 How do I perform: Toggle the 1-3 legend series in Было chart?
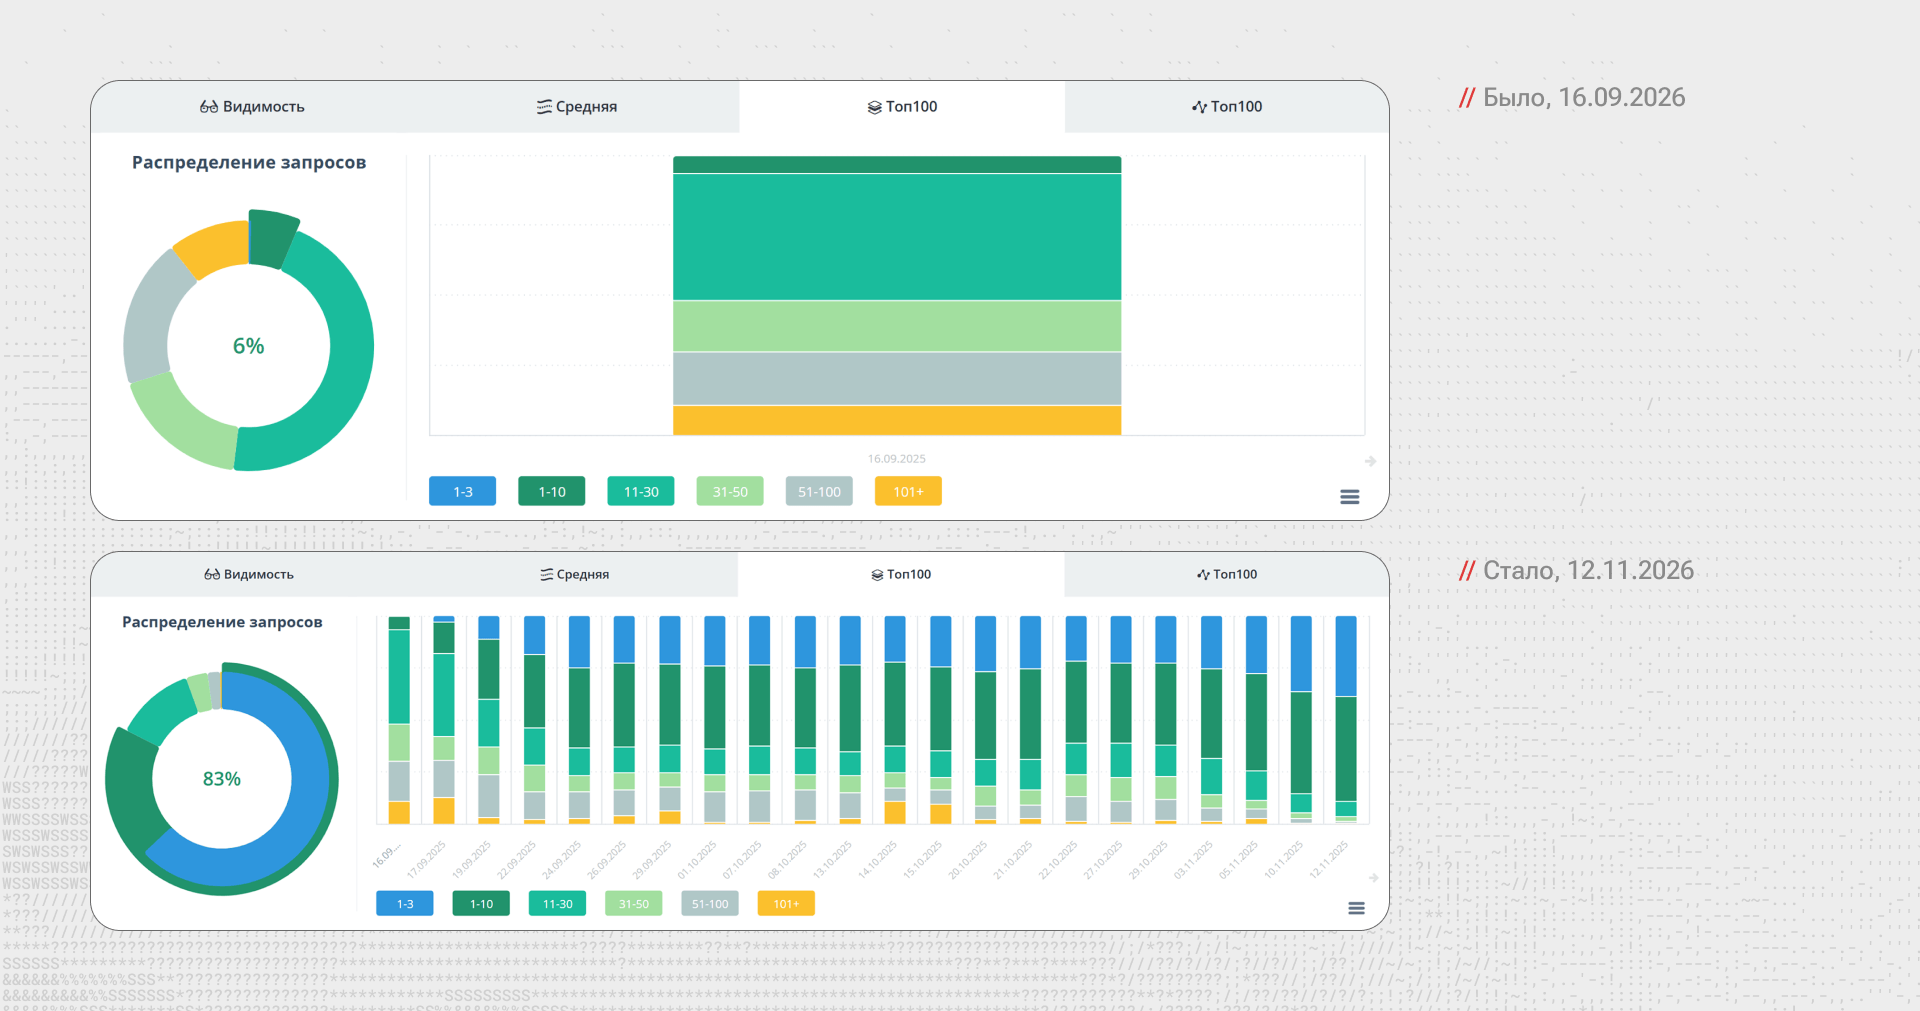point(462,491)
